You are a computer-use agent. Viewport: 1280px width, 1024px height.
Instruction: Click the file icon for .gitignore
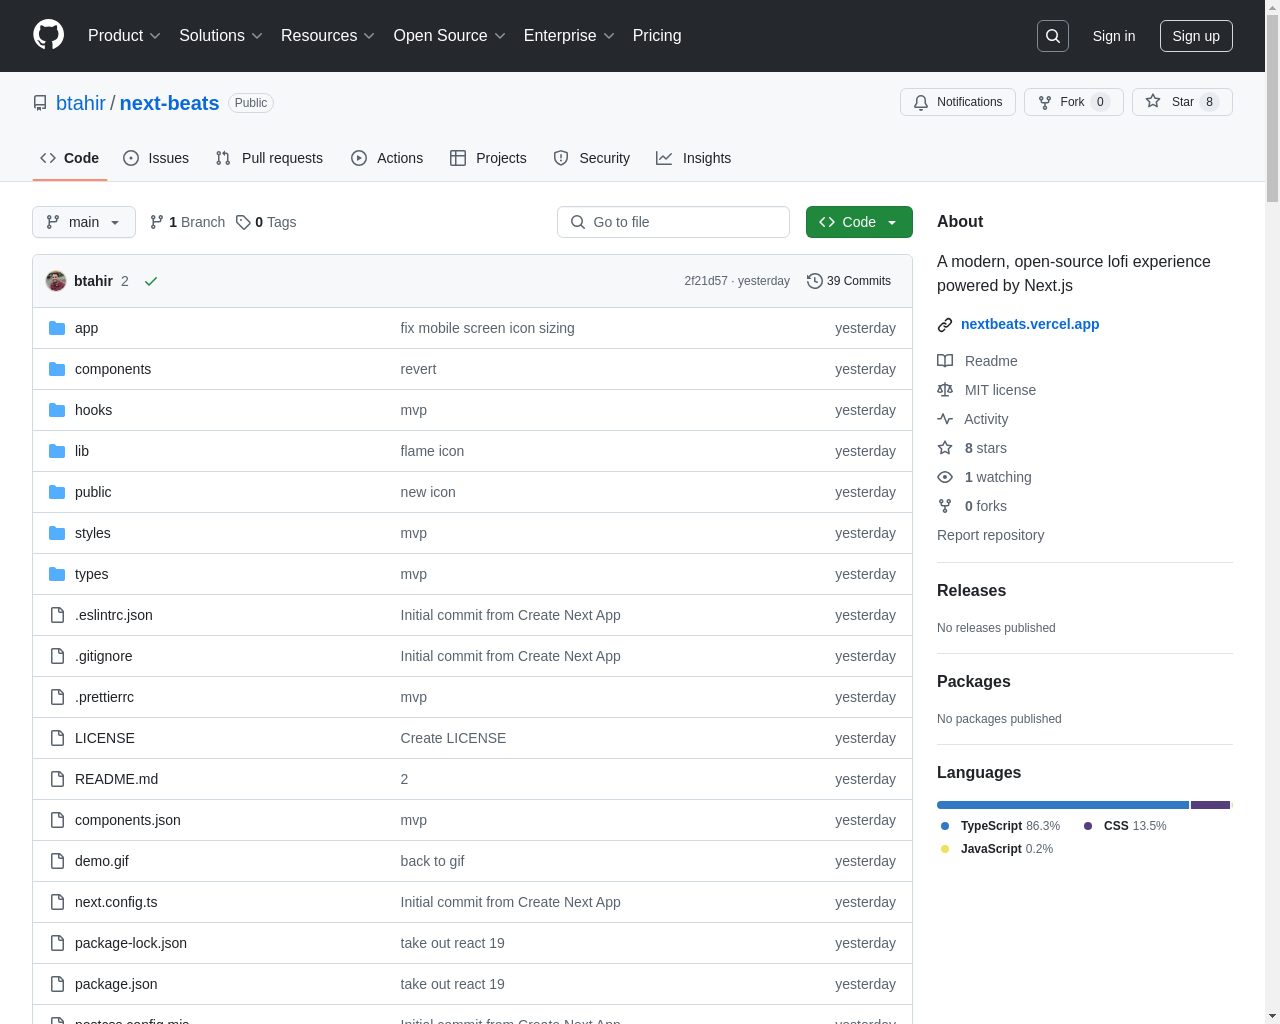point(57,656)
